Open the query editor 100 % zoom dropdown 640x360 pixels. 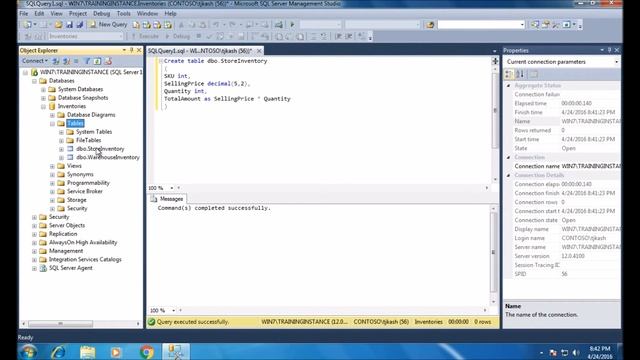[x=172, y=188]
